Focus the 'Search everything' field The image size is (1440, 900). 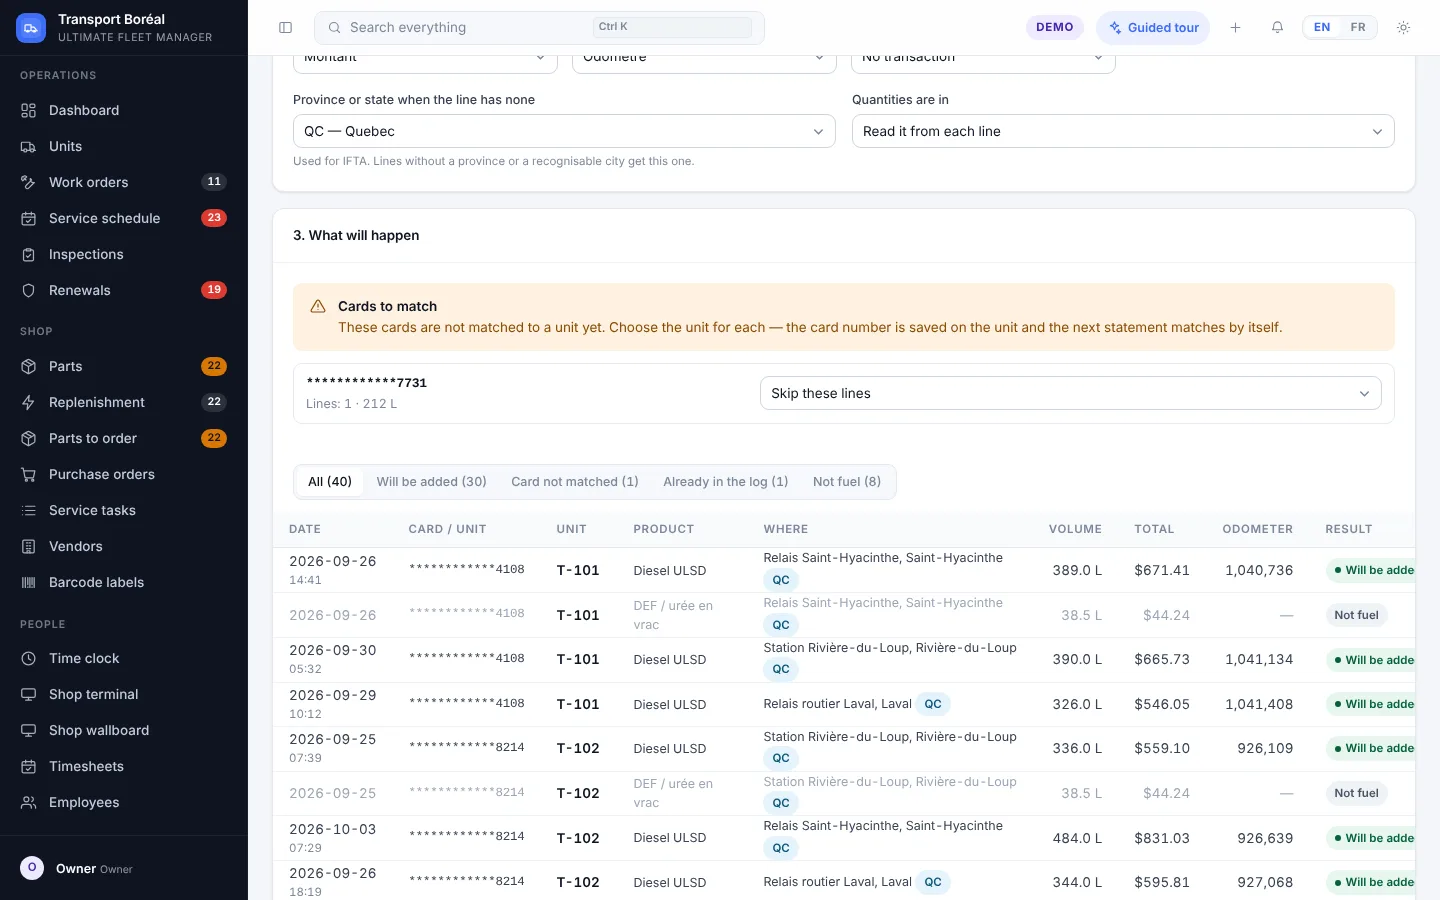(539, 28)
